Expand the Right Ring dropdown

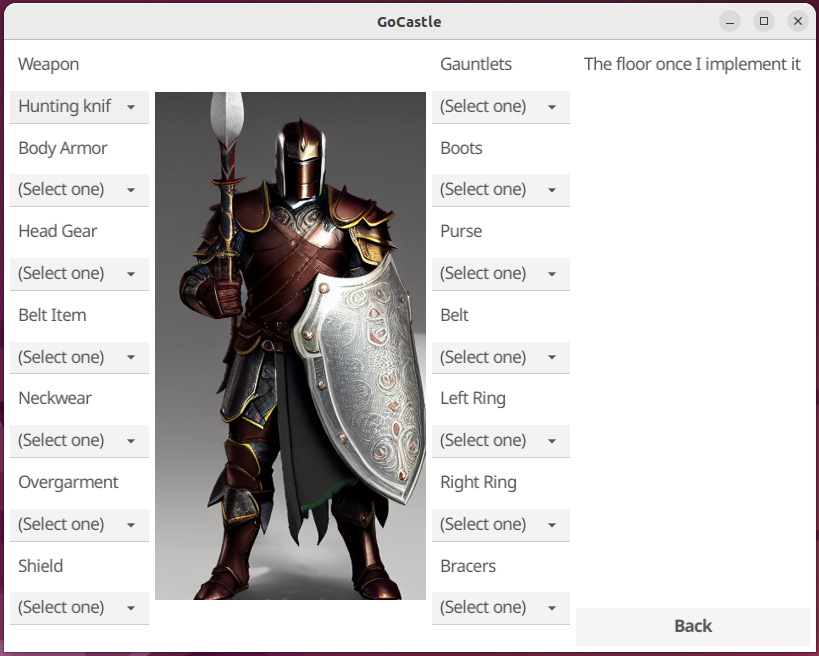(x=500, y=525)
